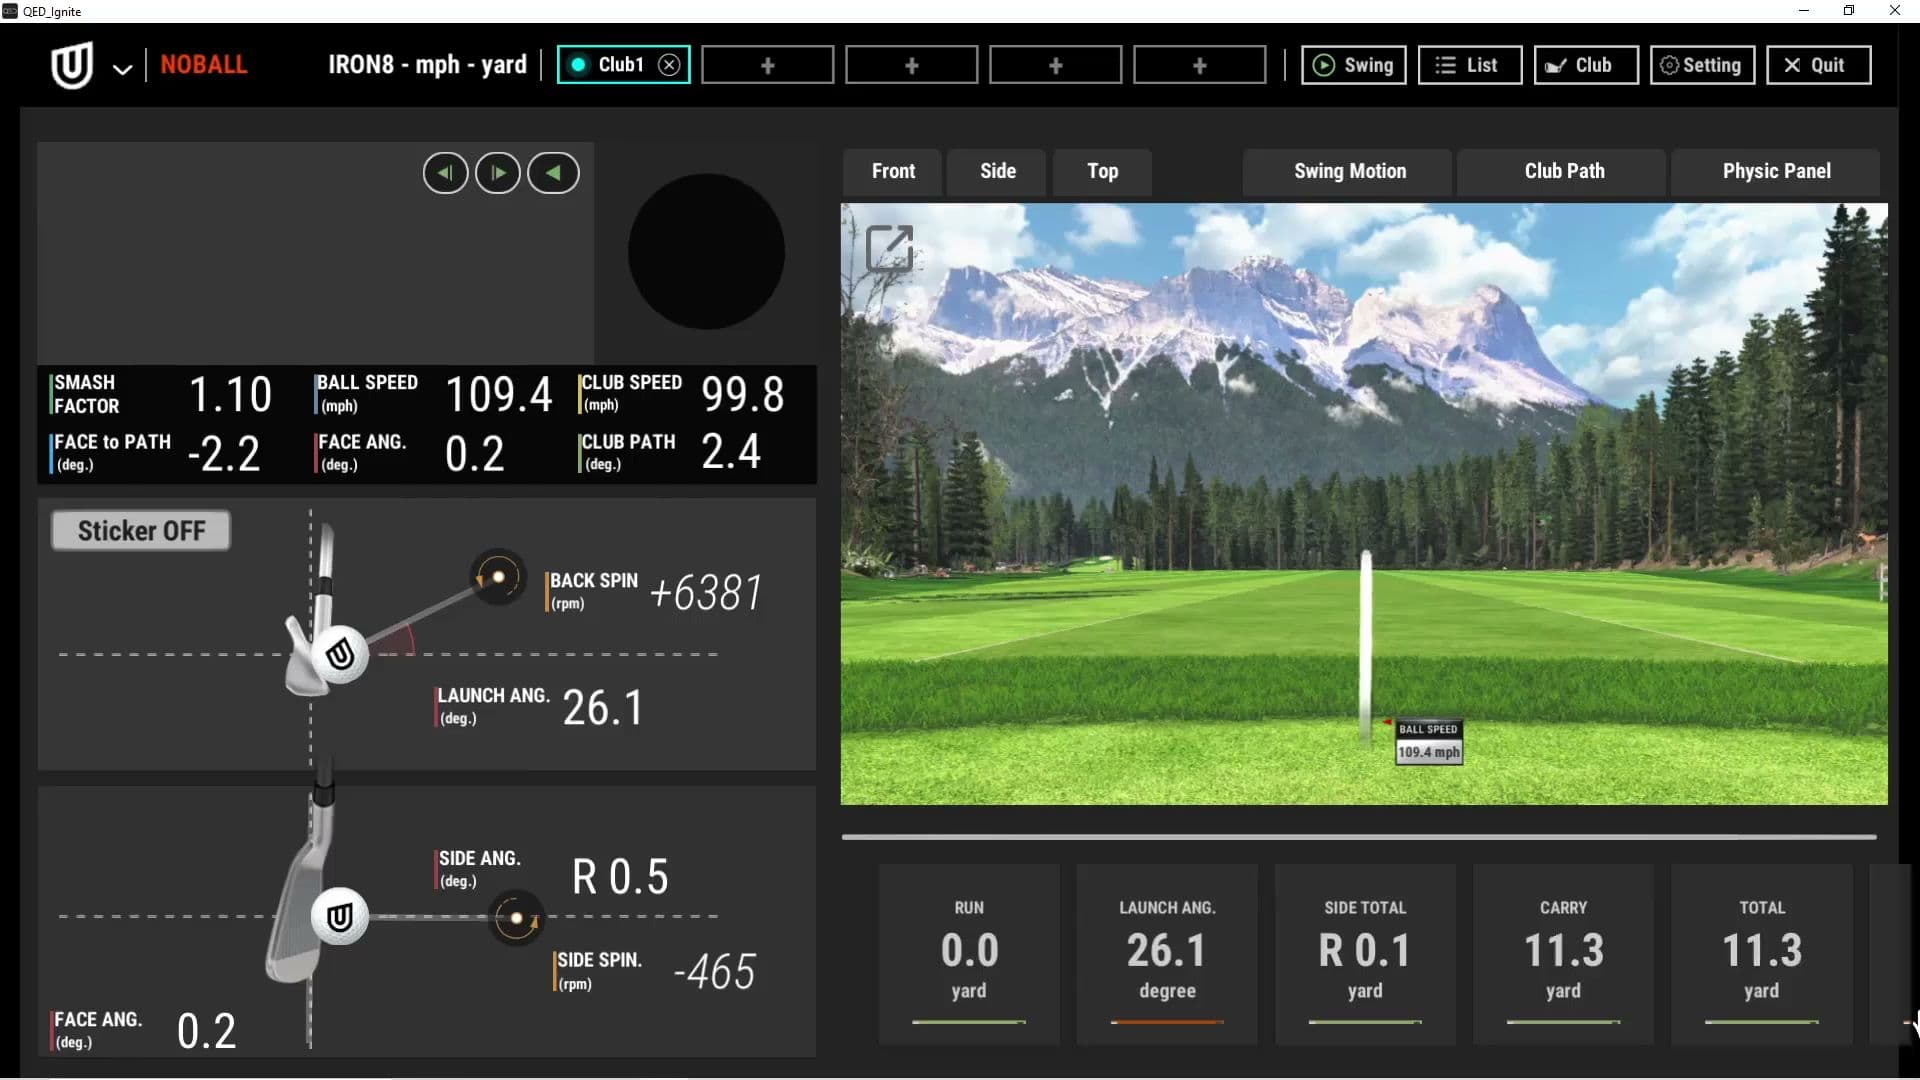Click the previous shot arrow above the impact panel

(445, 172)
